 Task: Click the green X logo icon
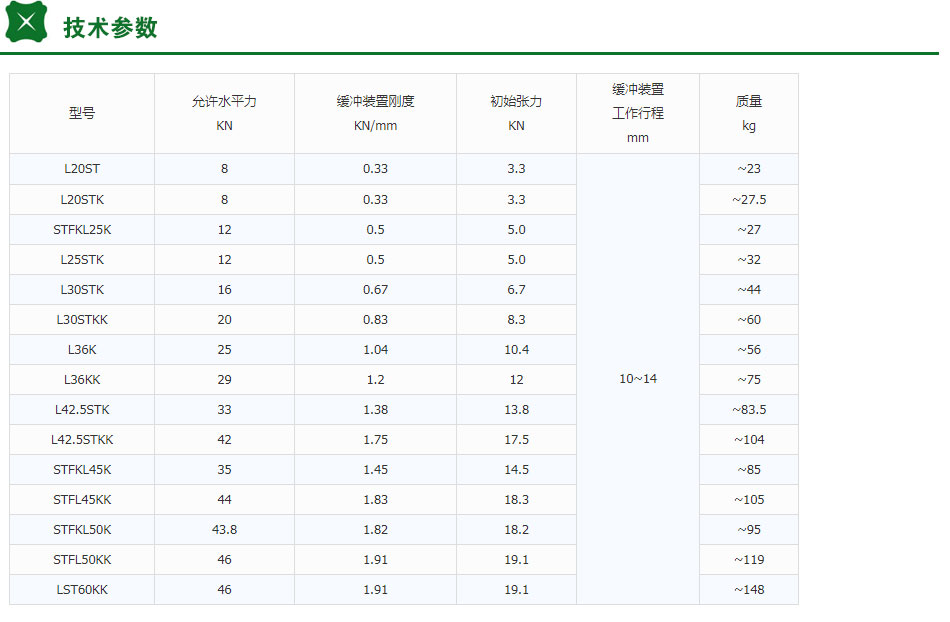(26, 22)
